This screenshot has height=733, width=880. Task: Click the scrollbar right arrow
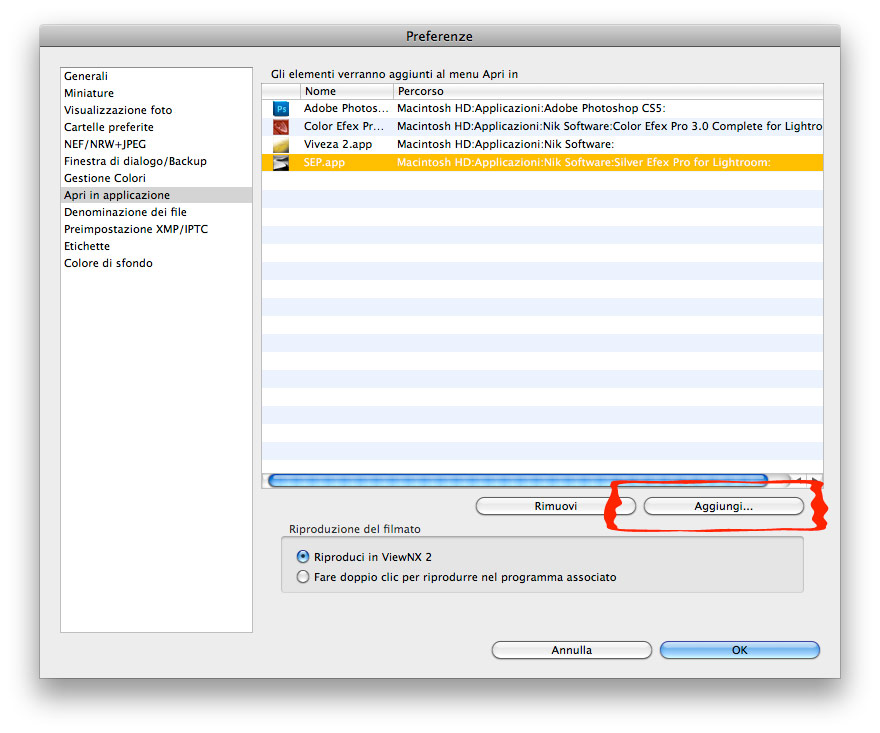coord(815,480)
